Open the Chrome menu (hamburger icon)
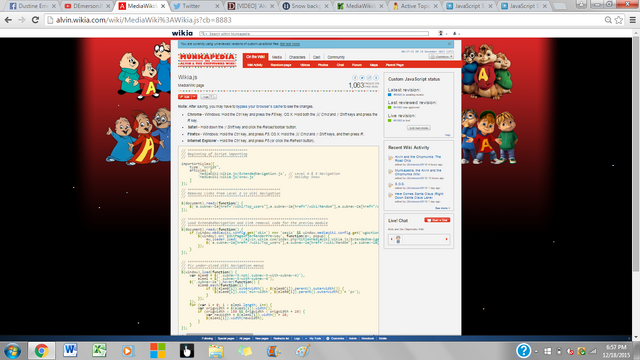 coord(632,20)
